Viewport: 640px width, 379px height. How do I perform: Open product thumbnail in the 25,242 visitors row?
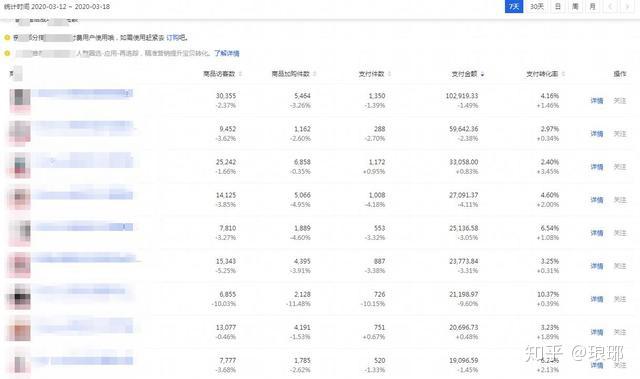pyautogui.click(x=20, y=166)
